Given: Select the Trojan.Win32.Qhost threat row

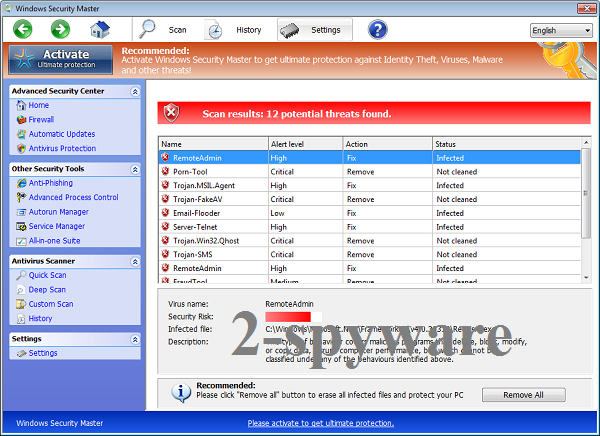Looking at the screenshot, I should (370, 240).
